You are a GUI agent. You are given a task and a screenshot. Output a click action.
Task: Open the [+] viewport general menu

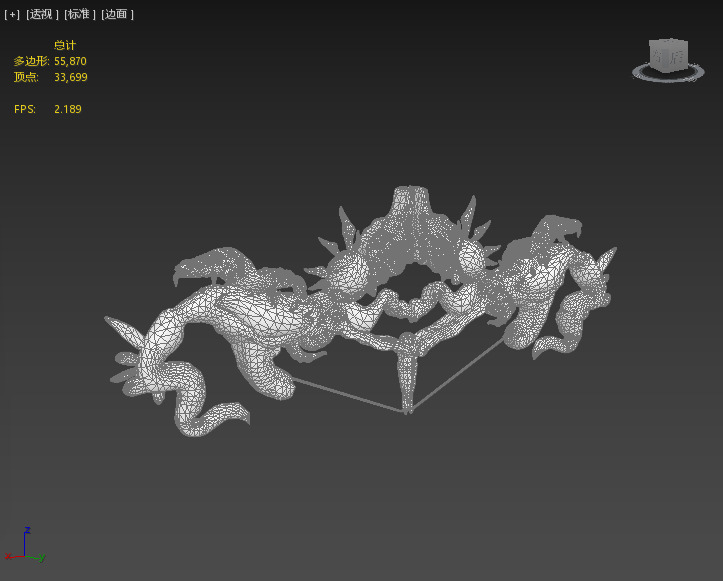12,14
